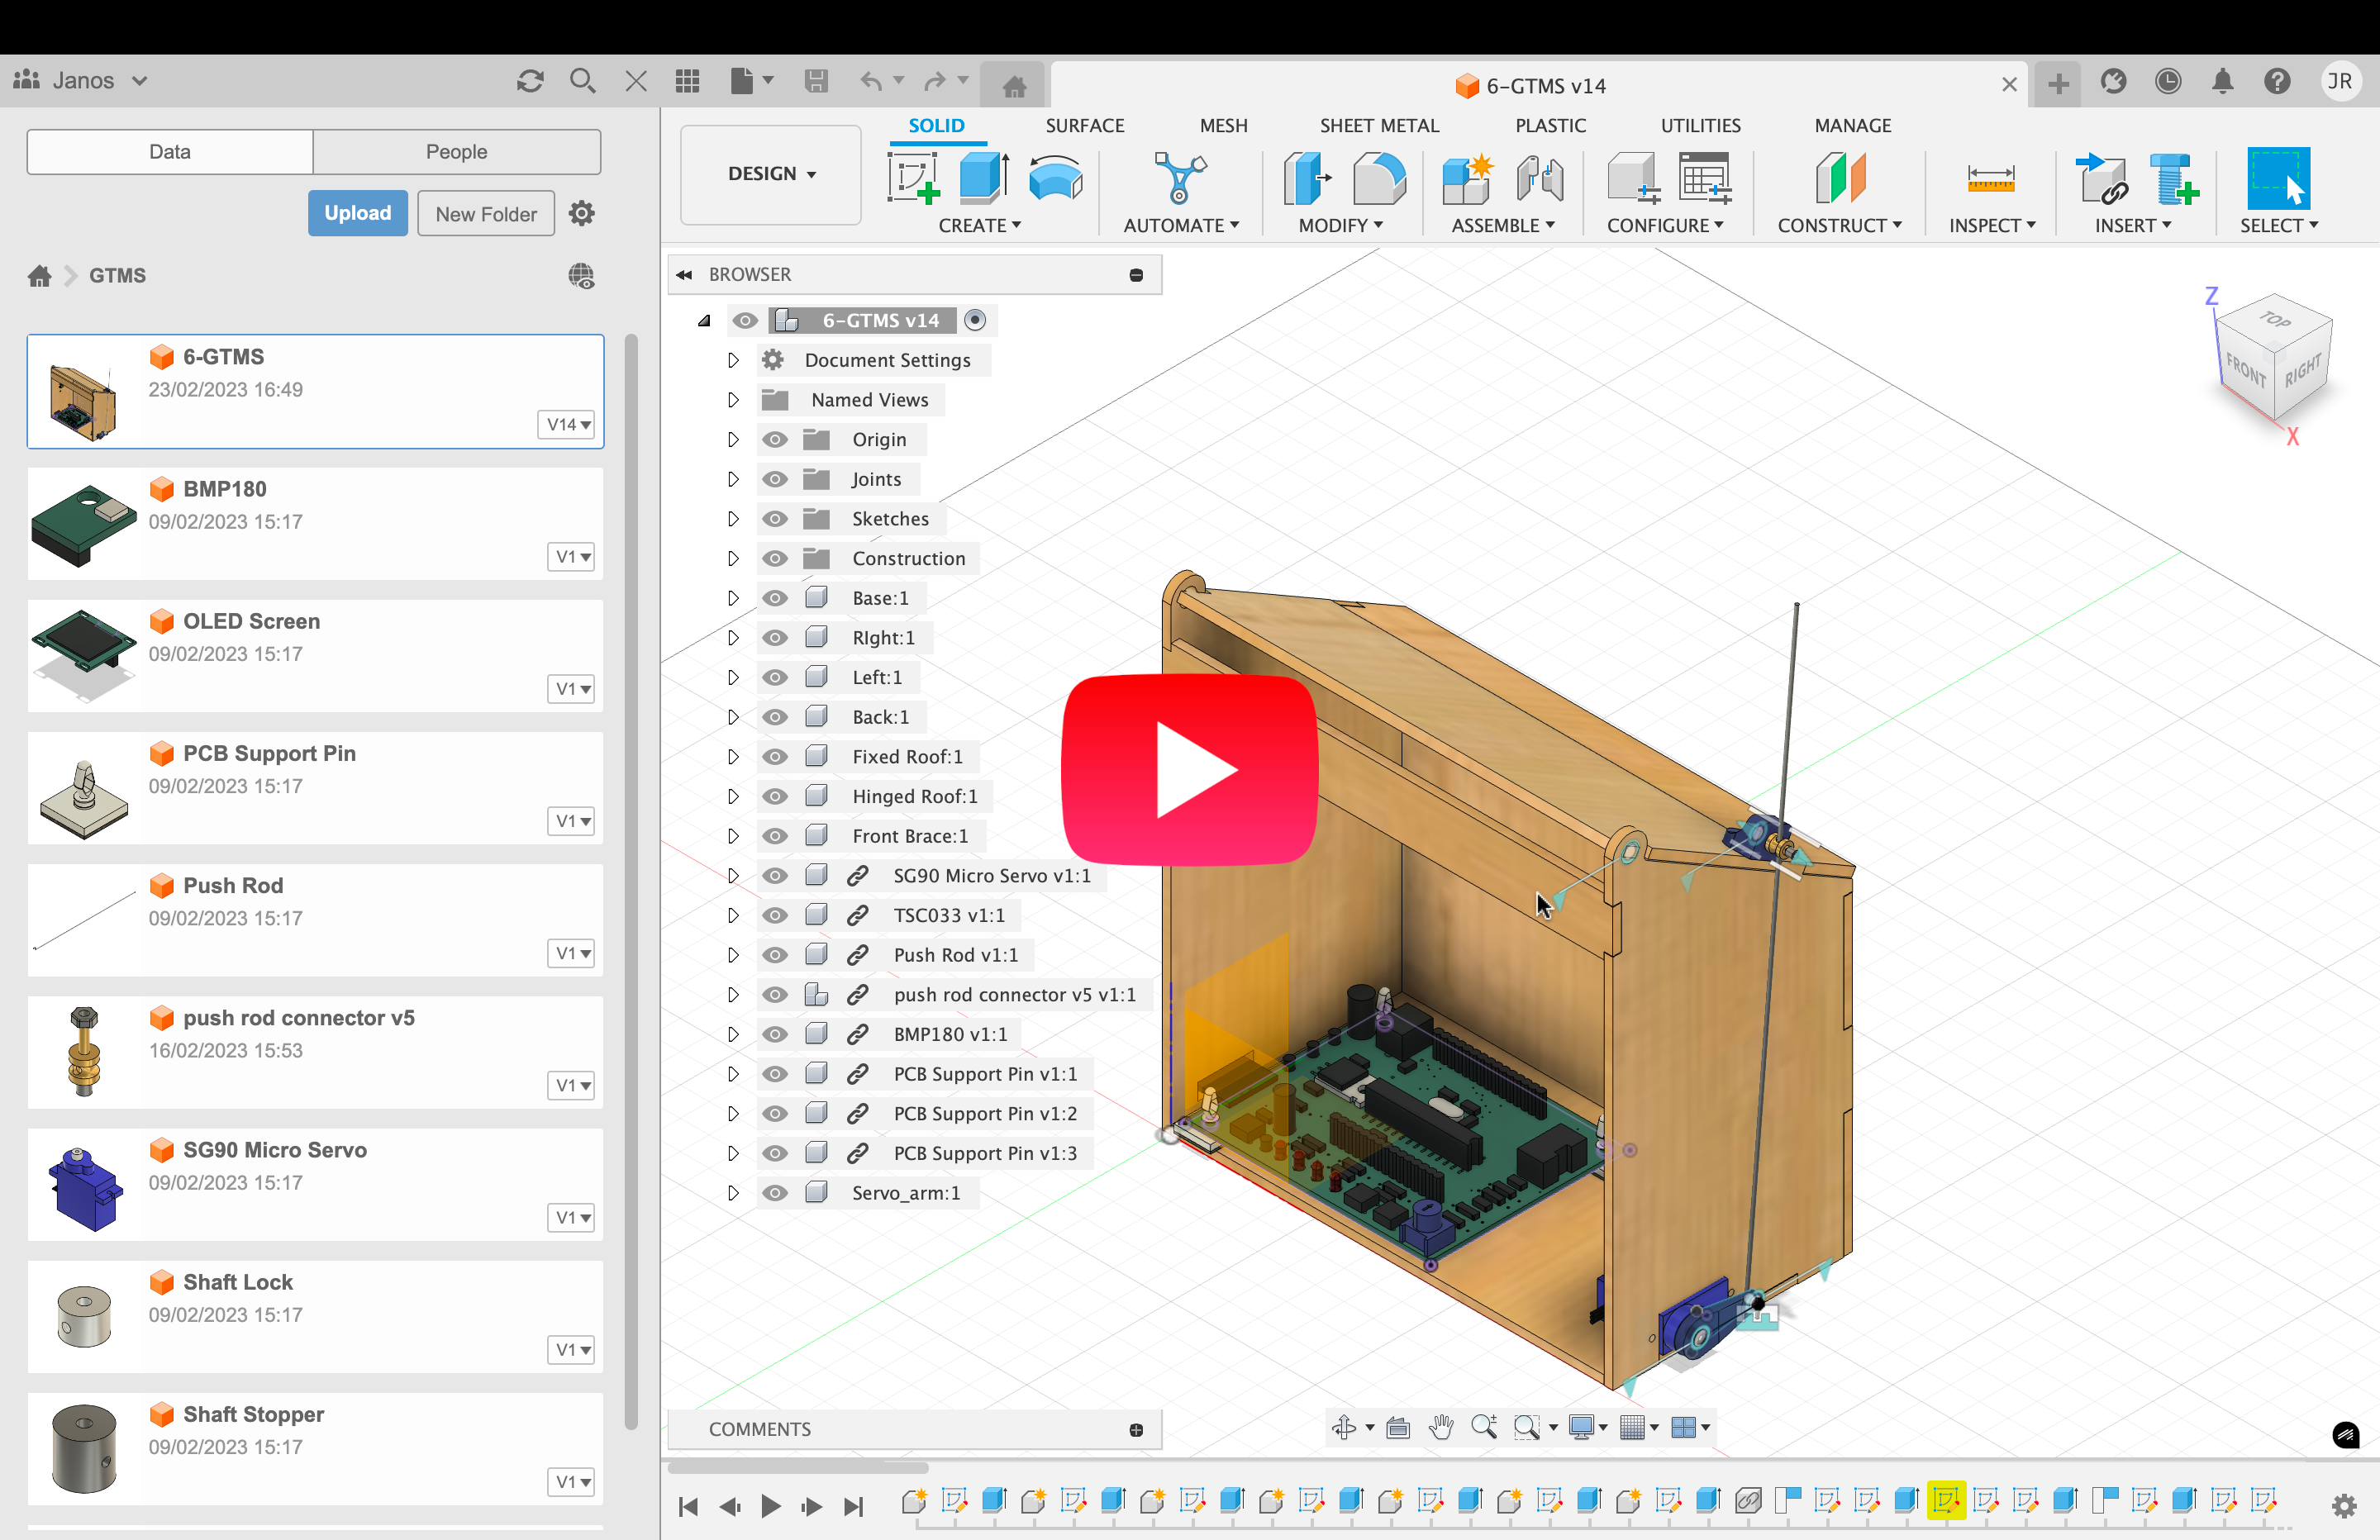The image size is (2380, 1540).
Task: Open the notifications bell
Action: [x=2222, y=81]
